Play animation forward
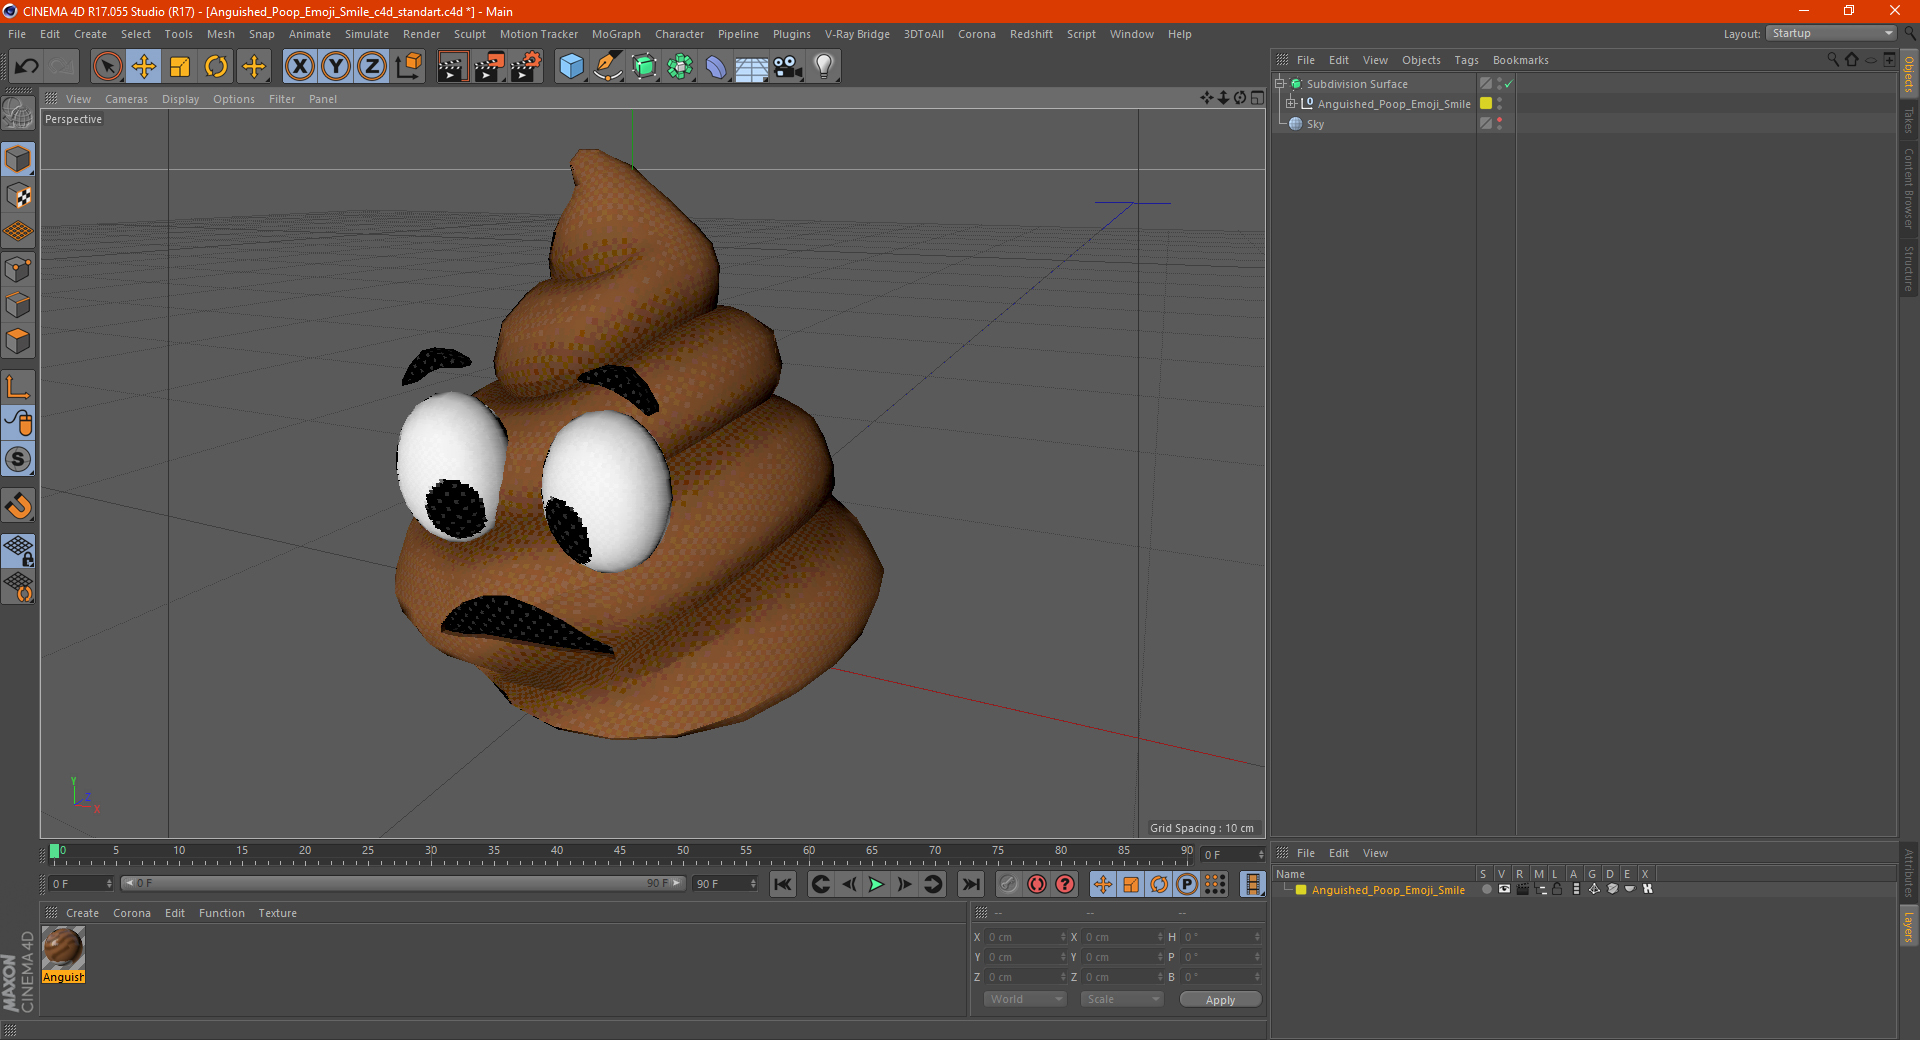 876,884
